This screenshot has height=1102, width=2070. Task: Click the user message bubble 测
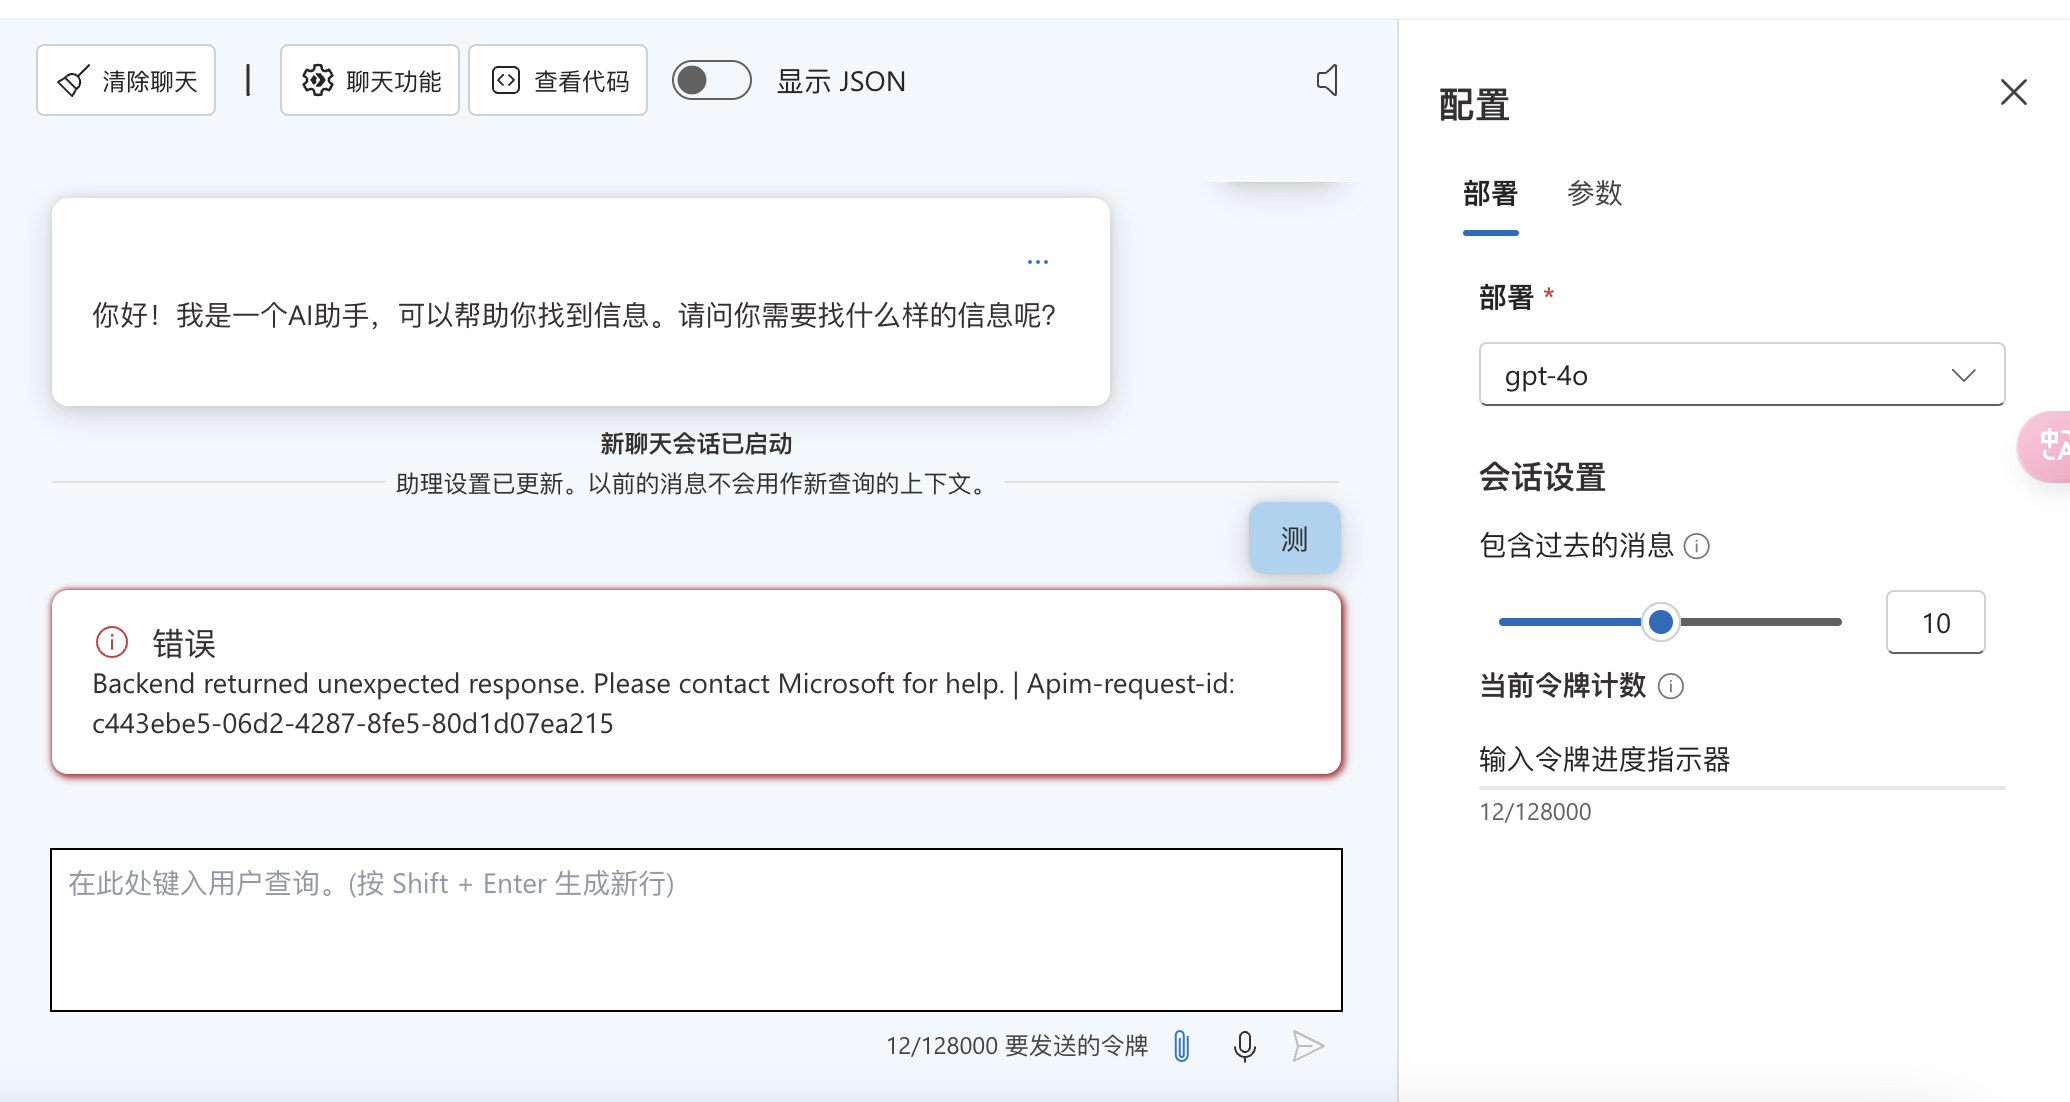point(1295,539)
